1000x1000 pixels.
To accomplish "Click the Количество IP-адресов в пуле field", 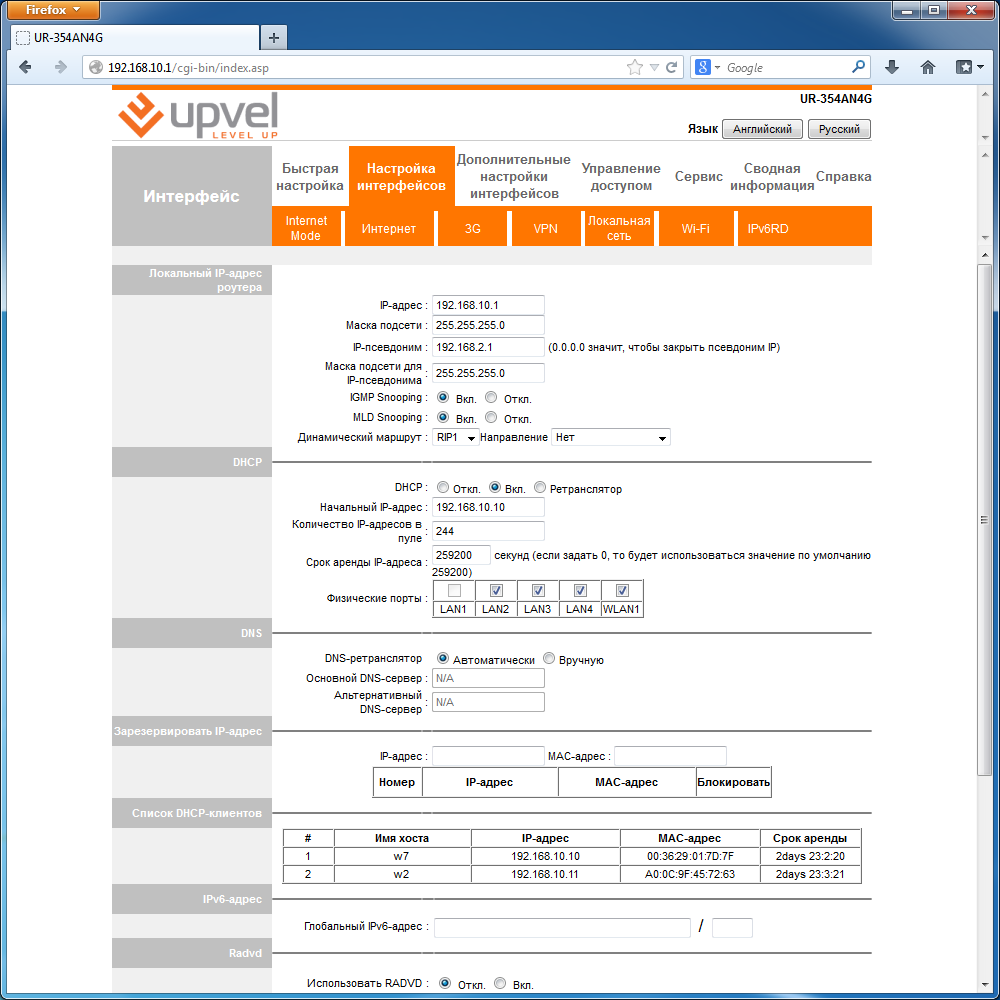I will tap(489, 531).
